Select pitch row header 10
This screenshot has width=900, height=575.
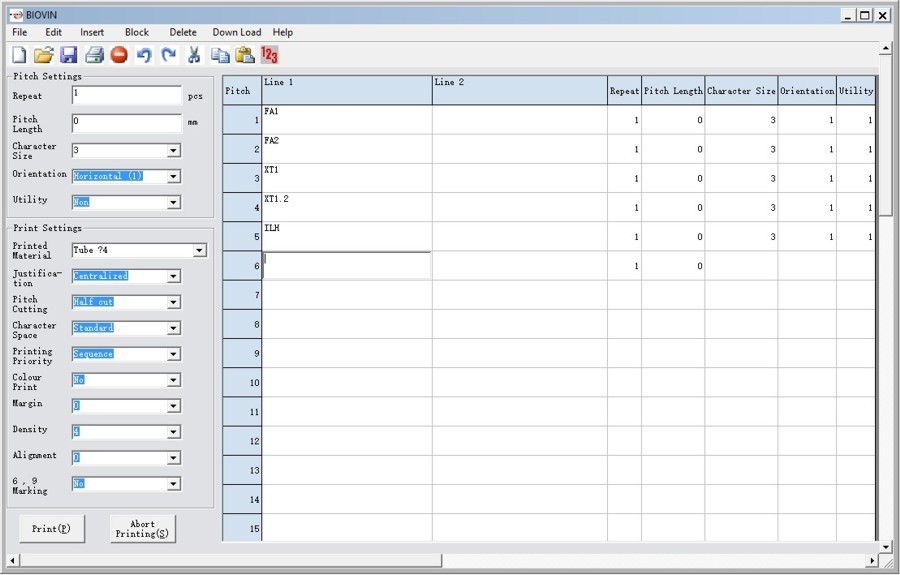[242, 383]
